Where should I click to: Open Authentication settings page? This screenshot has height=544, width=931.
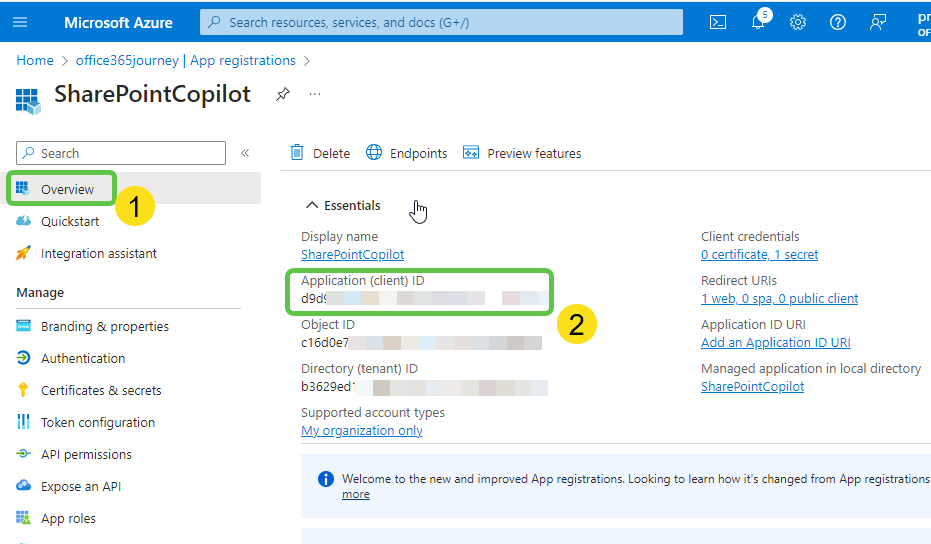(83, 358)
